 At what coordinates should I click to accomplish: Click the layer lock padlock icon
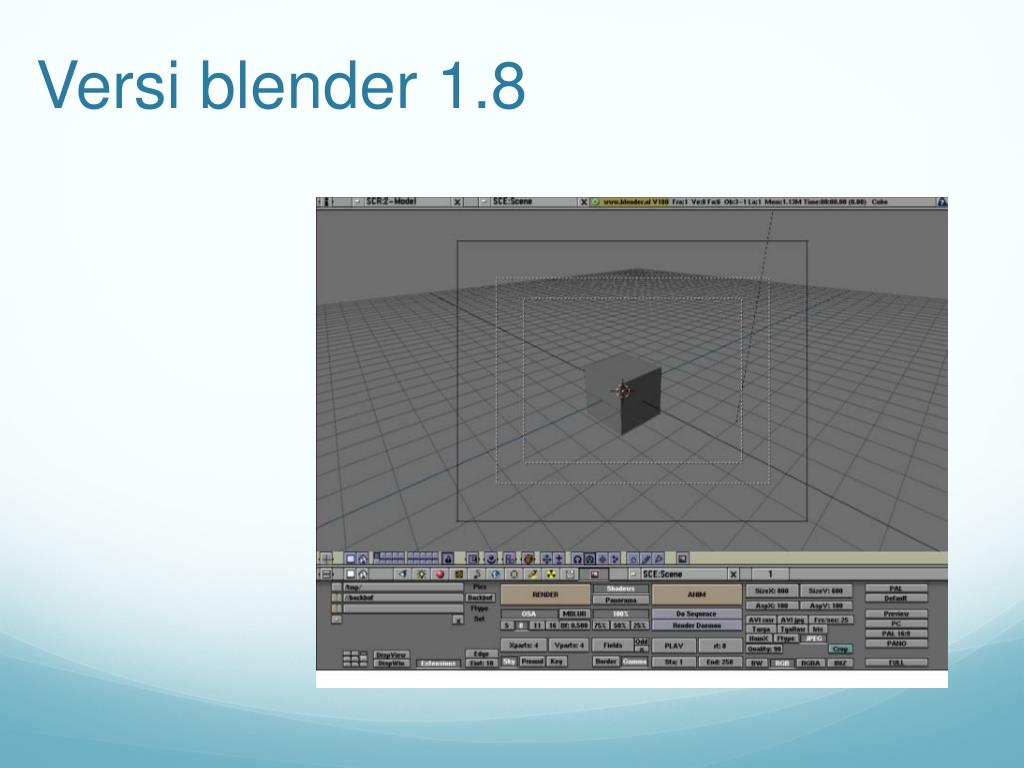(x=447, y=558)
